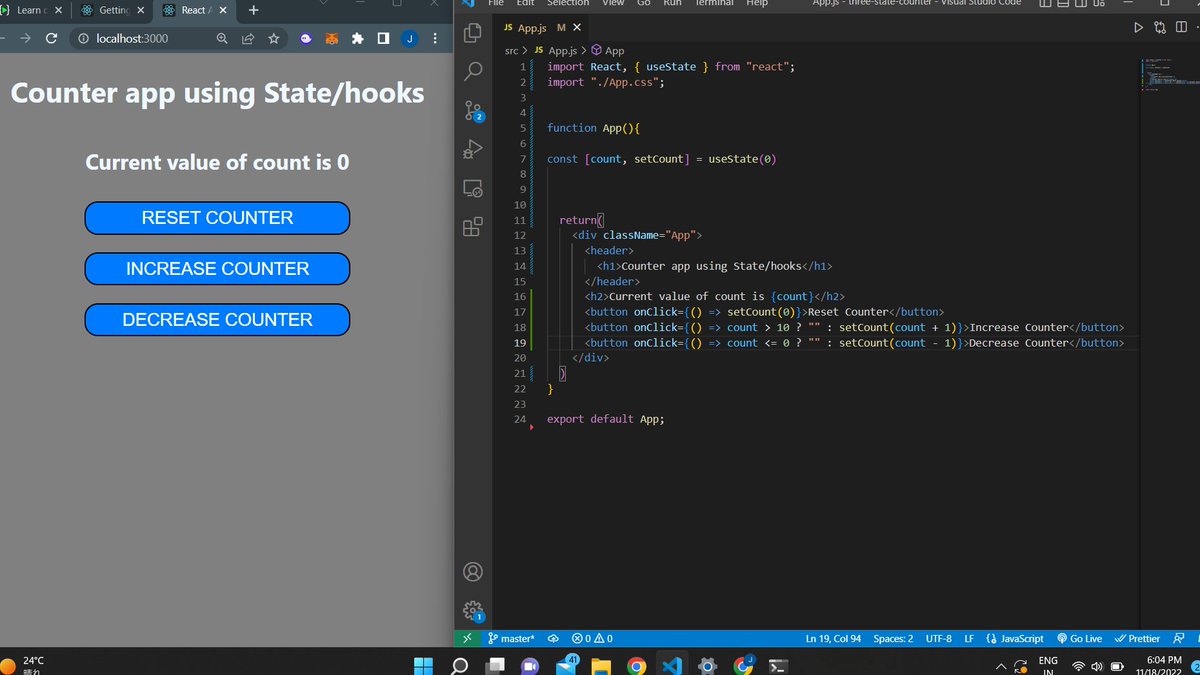
Task: Switch to the Learn Chrome tab
Action: tap(29, 10)
